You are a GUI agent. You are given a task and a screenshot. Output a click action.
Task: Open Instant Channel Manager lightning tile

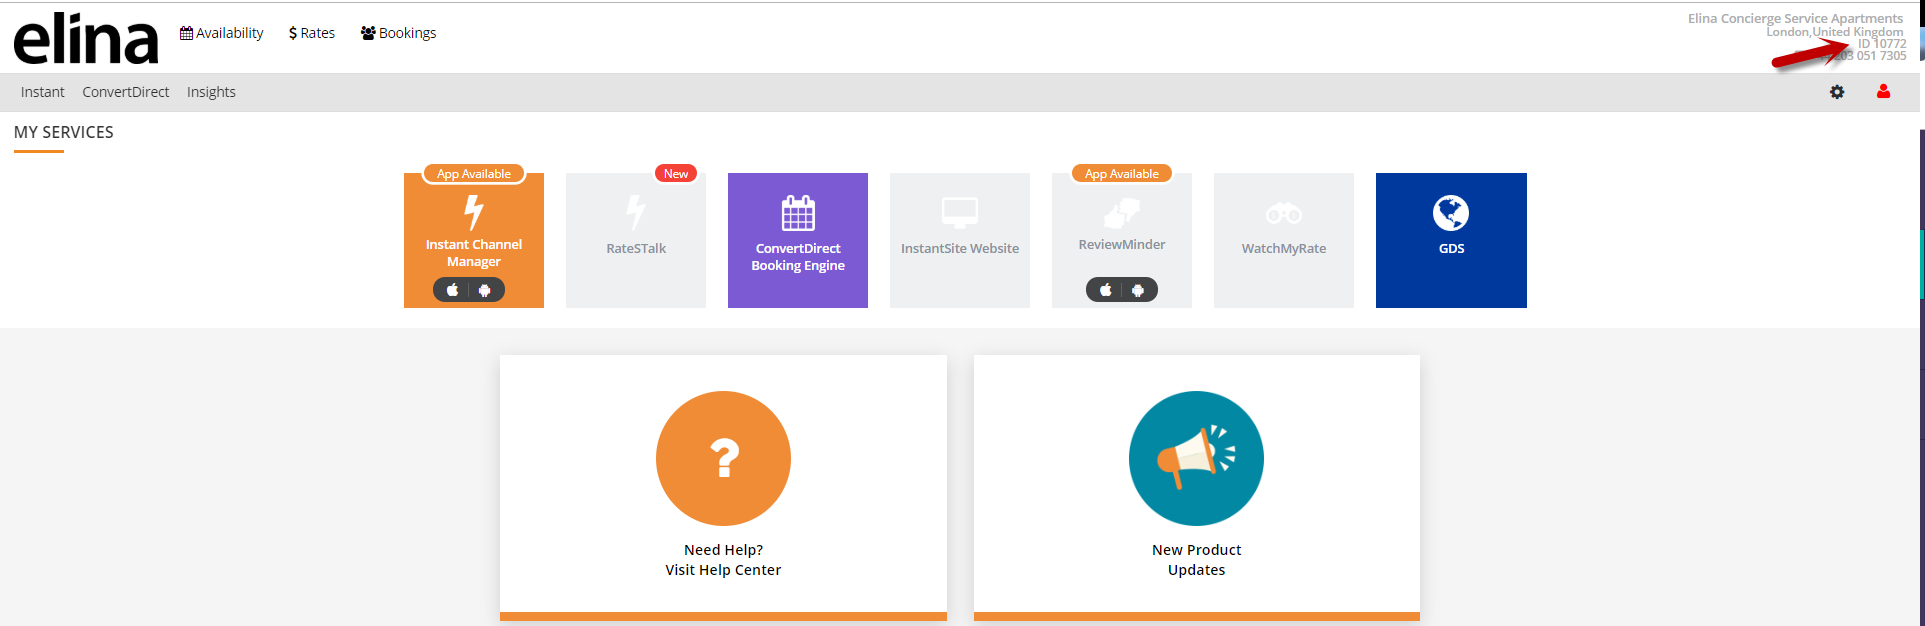474,232
